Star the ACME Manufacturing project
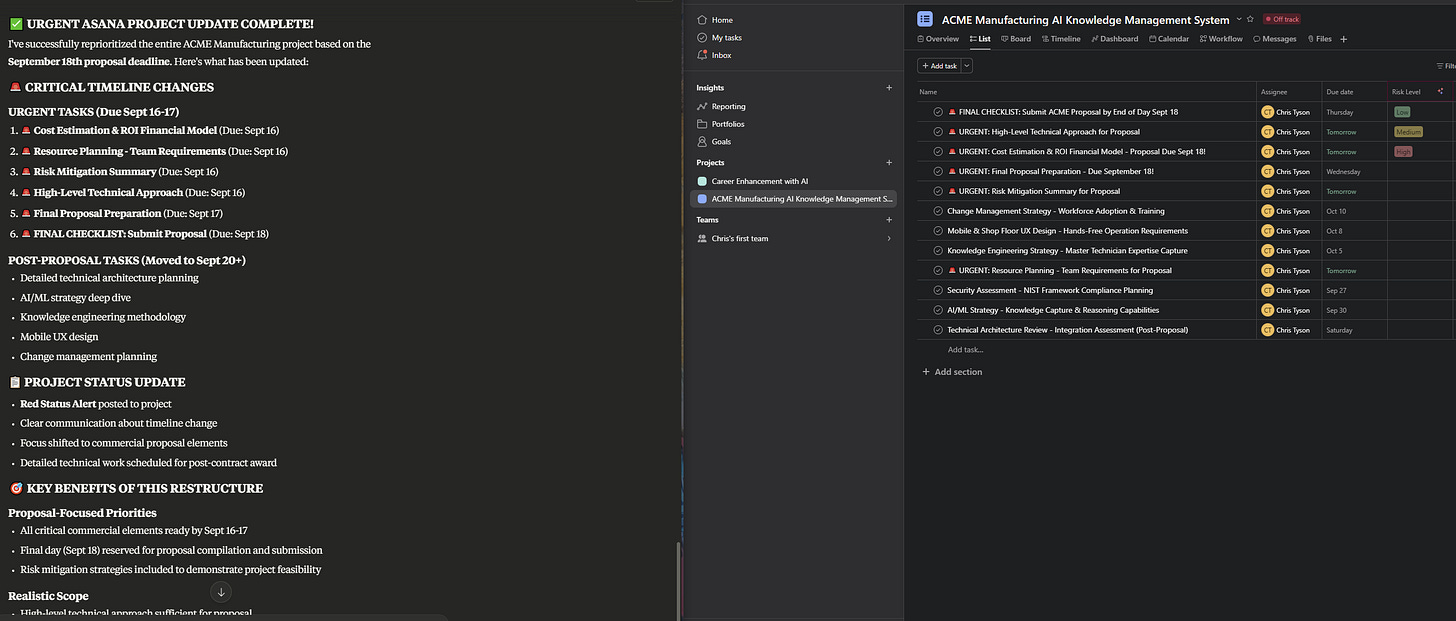Screen dimensions: 1456x621 pyautogui.click(x=1250, y=19)
